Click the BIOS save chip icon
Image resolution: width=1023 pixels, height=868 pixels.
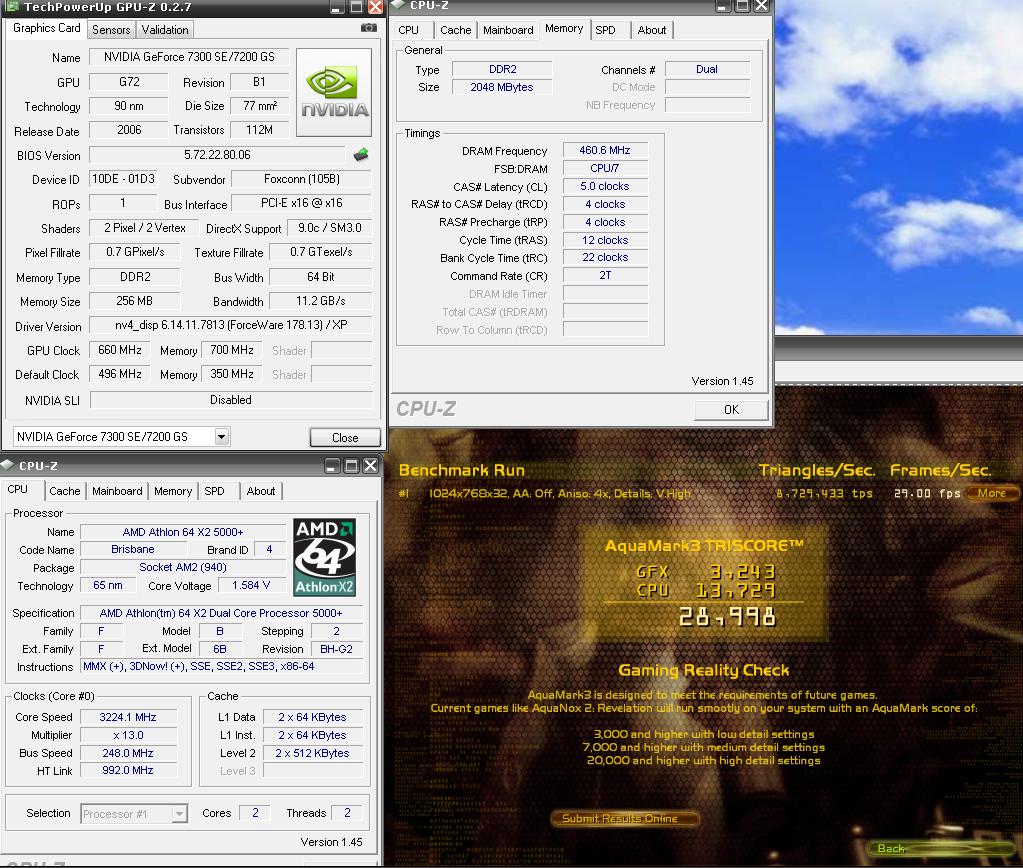pyautogui.click(x=361, y=155)
